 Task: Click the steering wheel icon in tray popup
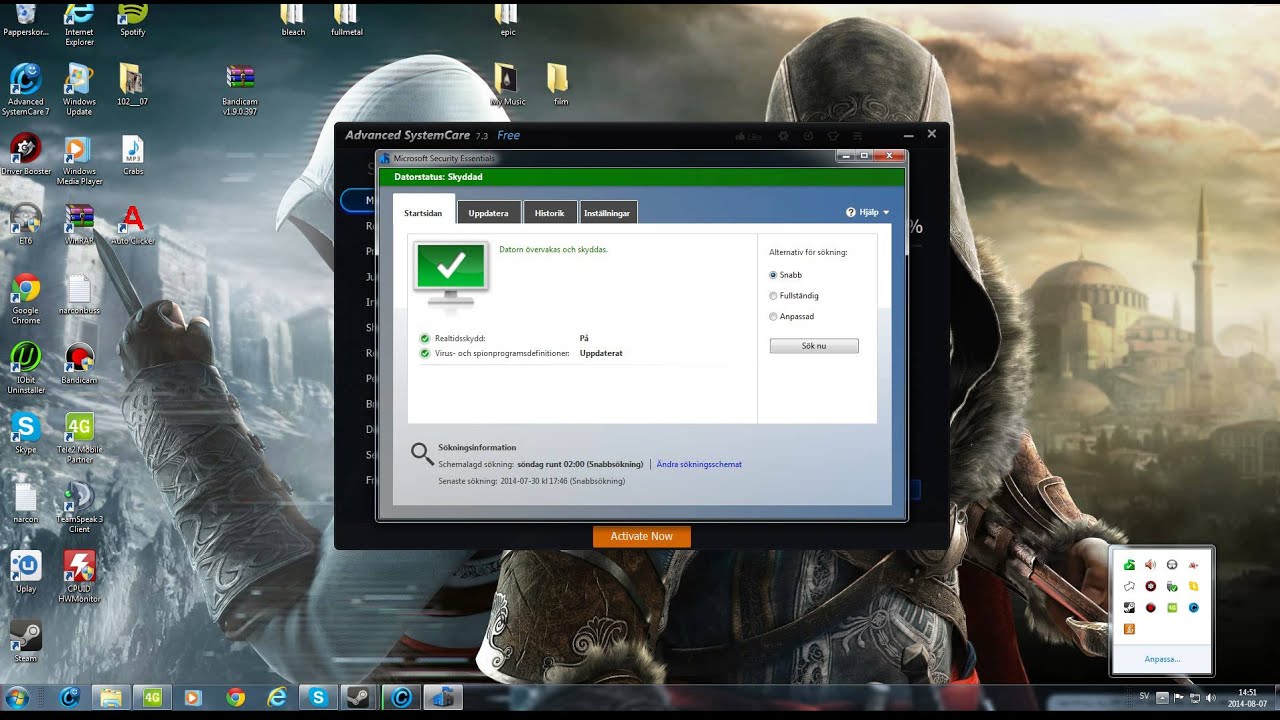tap(1172, 565)
